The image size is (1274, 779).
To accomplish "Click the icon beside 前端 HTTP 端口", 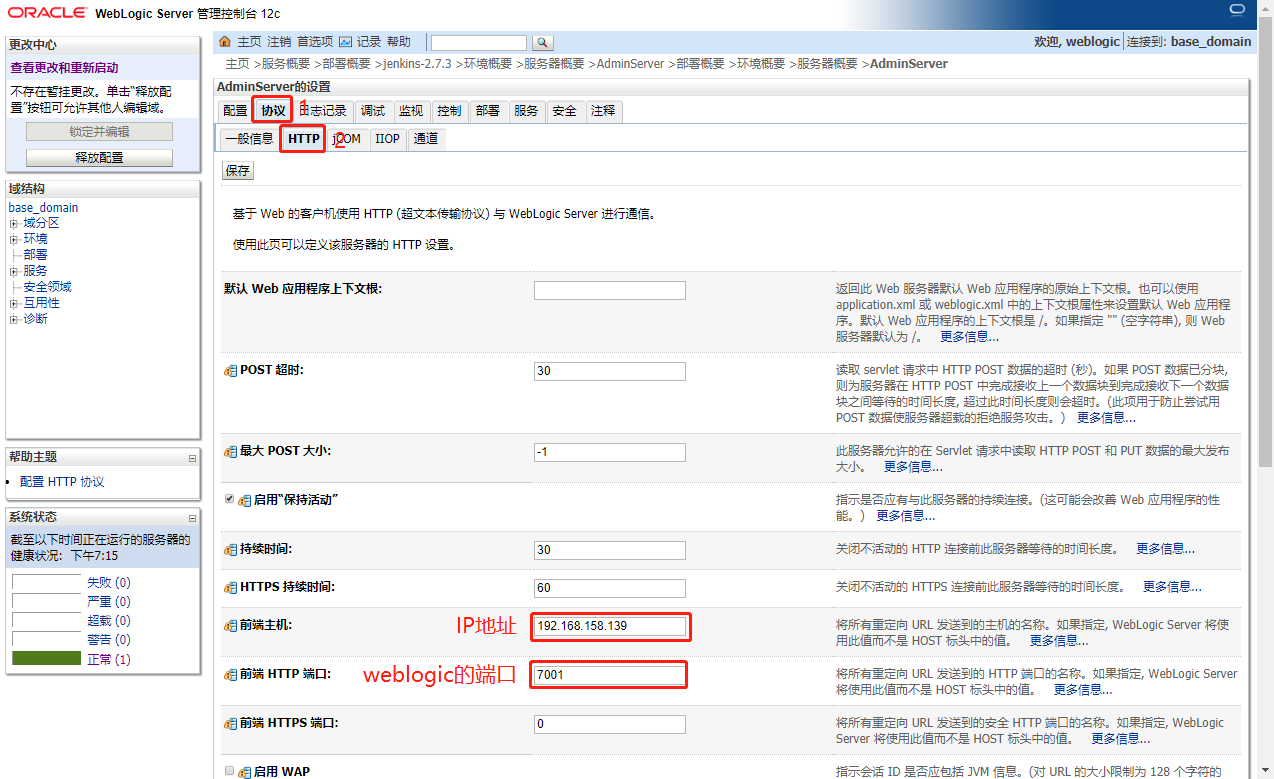I will pos(230,674).
